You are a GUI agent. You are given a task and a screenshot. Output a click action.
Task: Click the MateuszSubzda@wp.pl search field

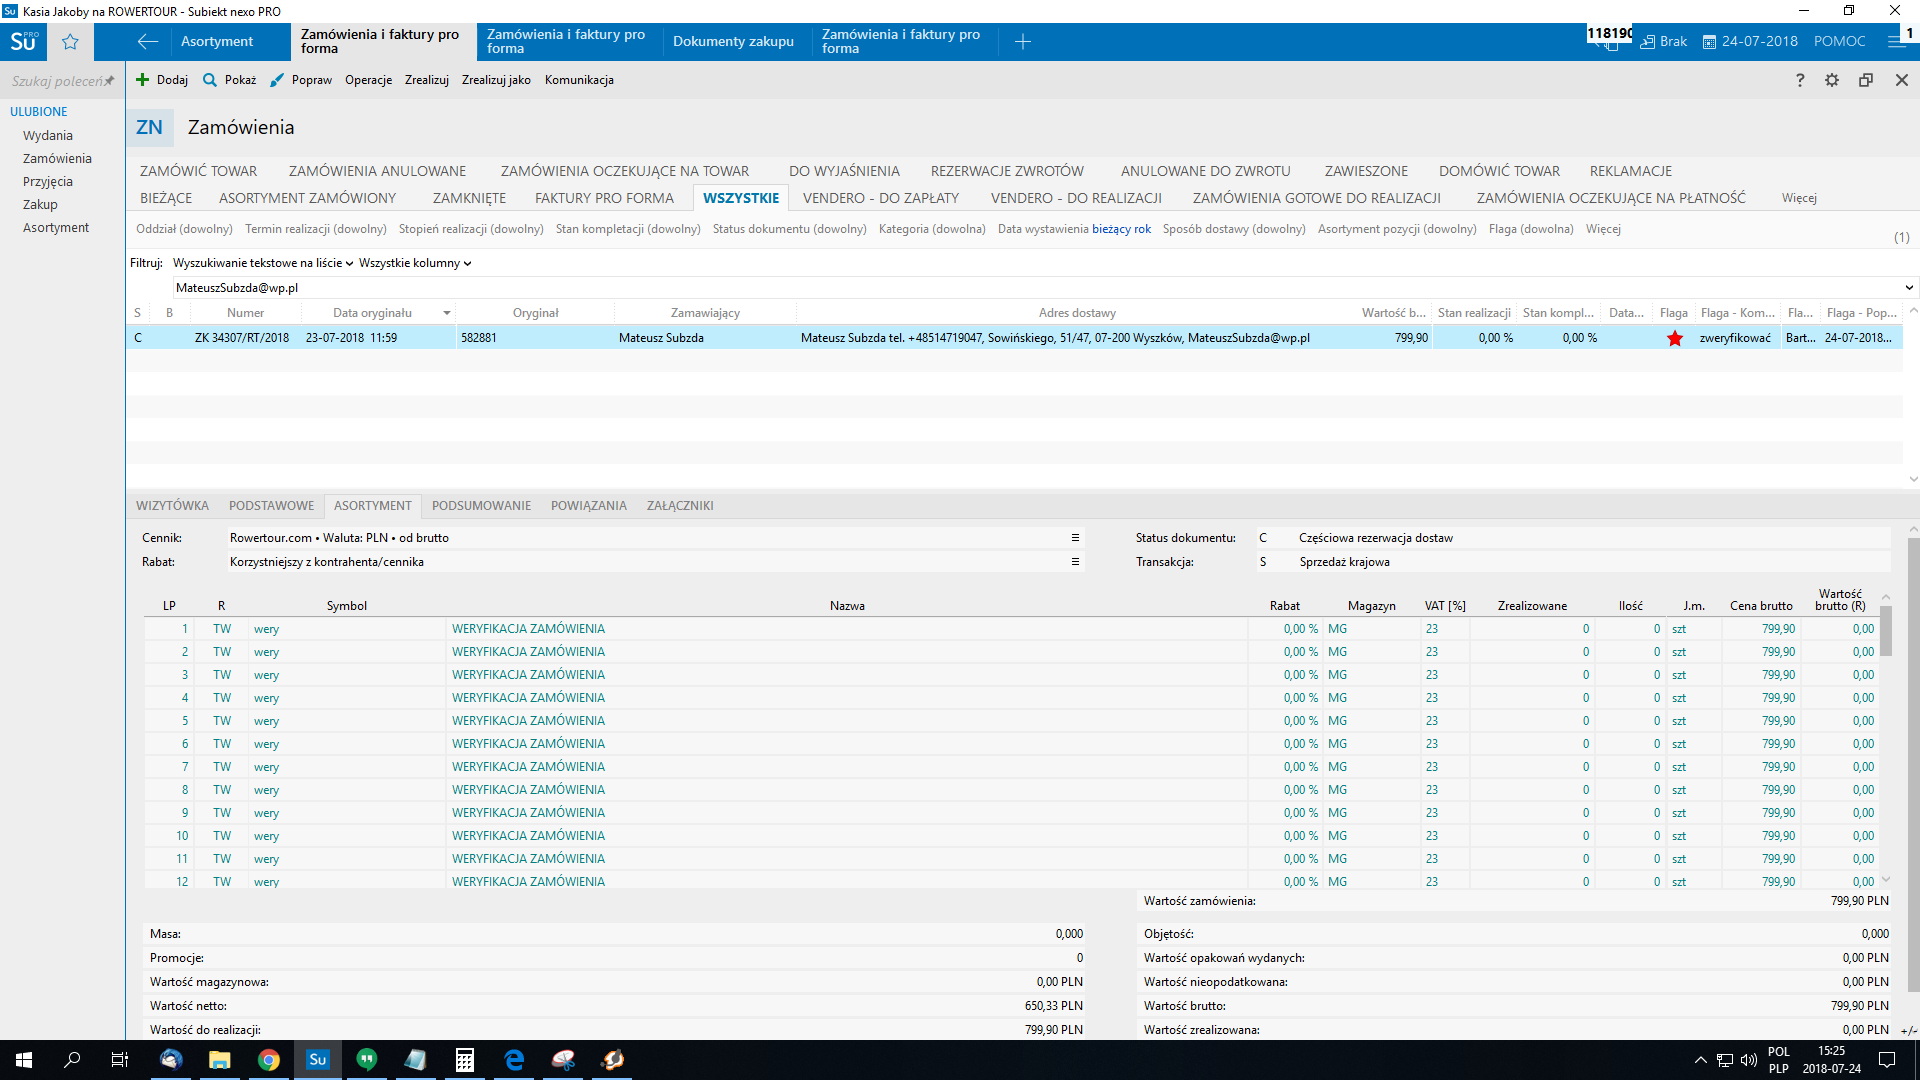pos(600,288)
